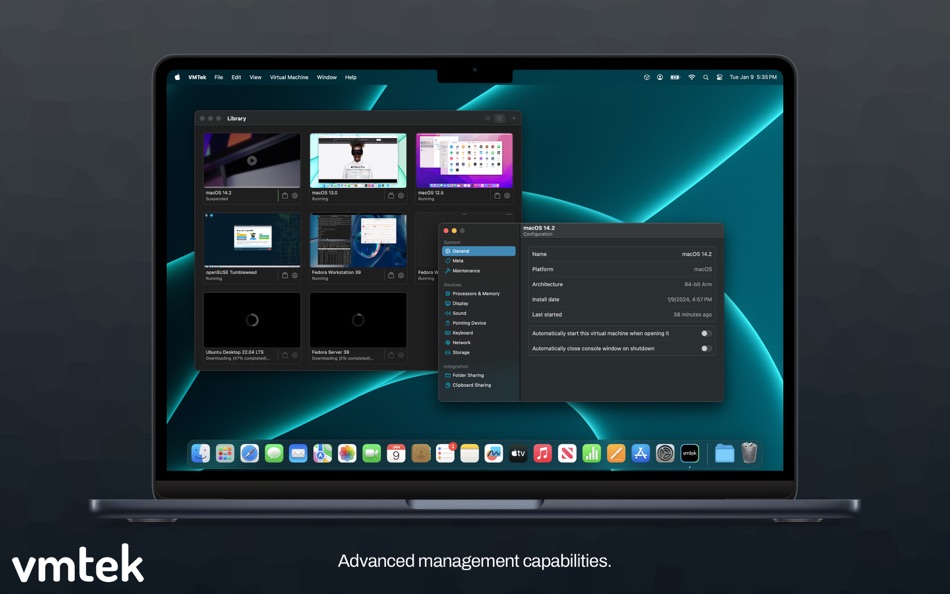Click the box icon on openSUSE Tumbleweed card

(x=285, y=275)
